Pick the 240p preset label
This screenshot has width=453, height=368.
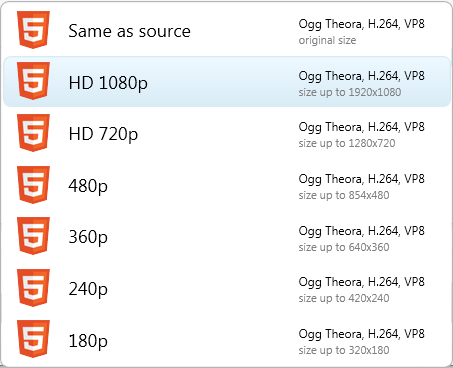tap(88, 289)
